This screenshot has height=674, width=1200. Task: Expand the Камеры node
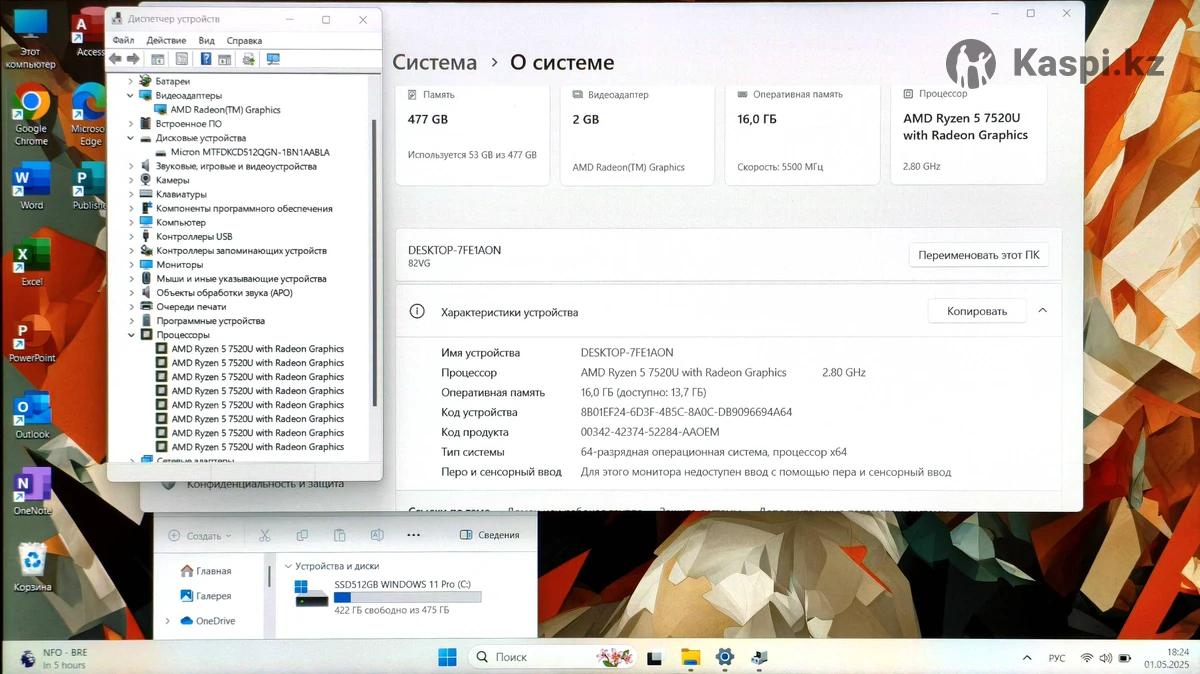131,180
